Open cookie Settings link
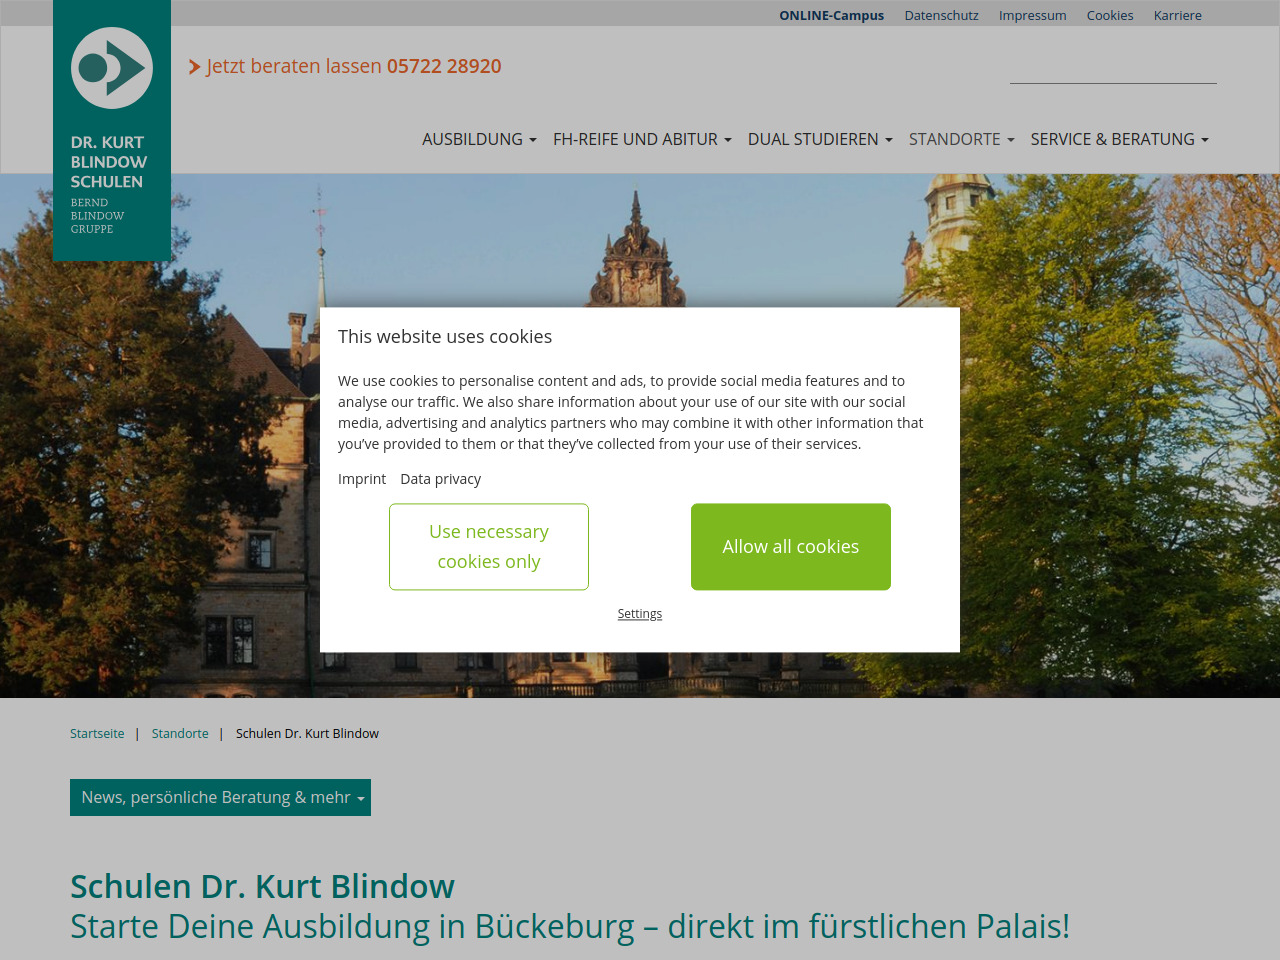The width and height of the screenshot is (1280, 960). [x=640, y=614]
